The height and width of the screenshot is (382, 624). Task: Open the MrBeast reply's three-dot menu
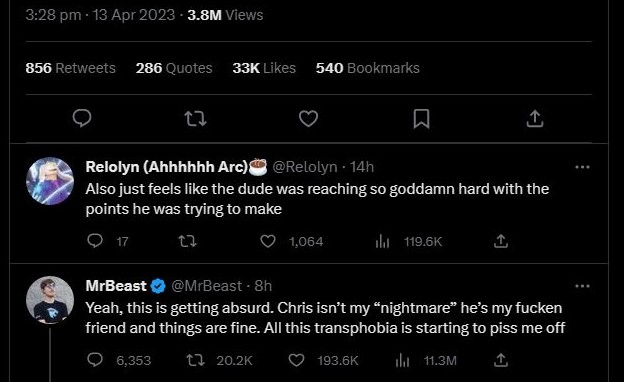click(582, 286)
